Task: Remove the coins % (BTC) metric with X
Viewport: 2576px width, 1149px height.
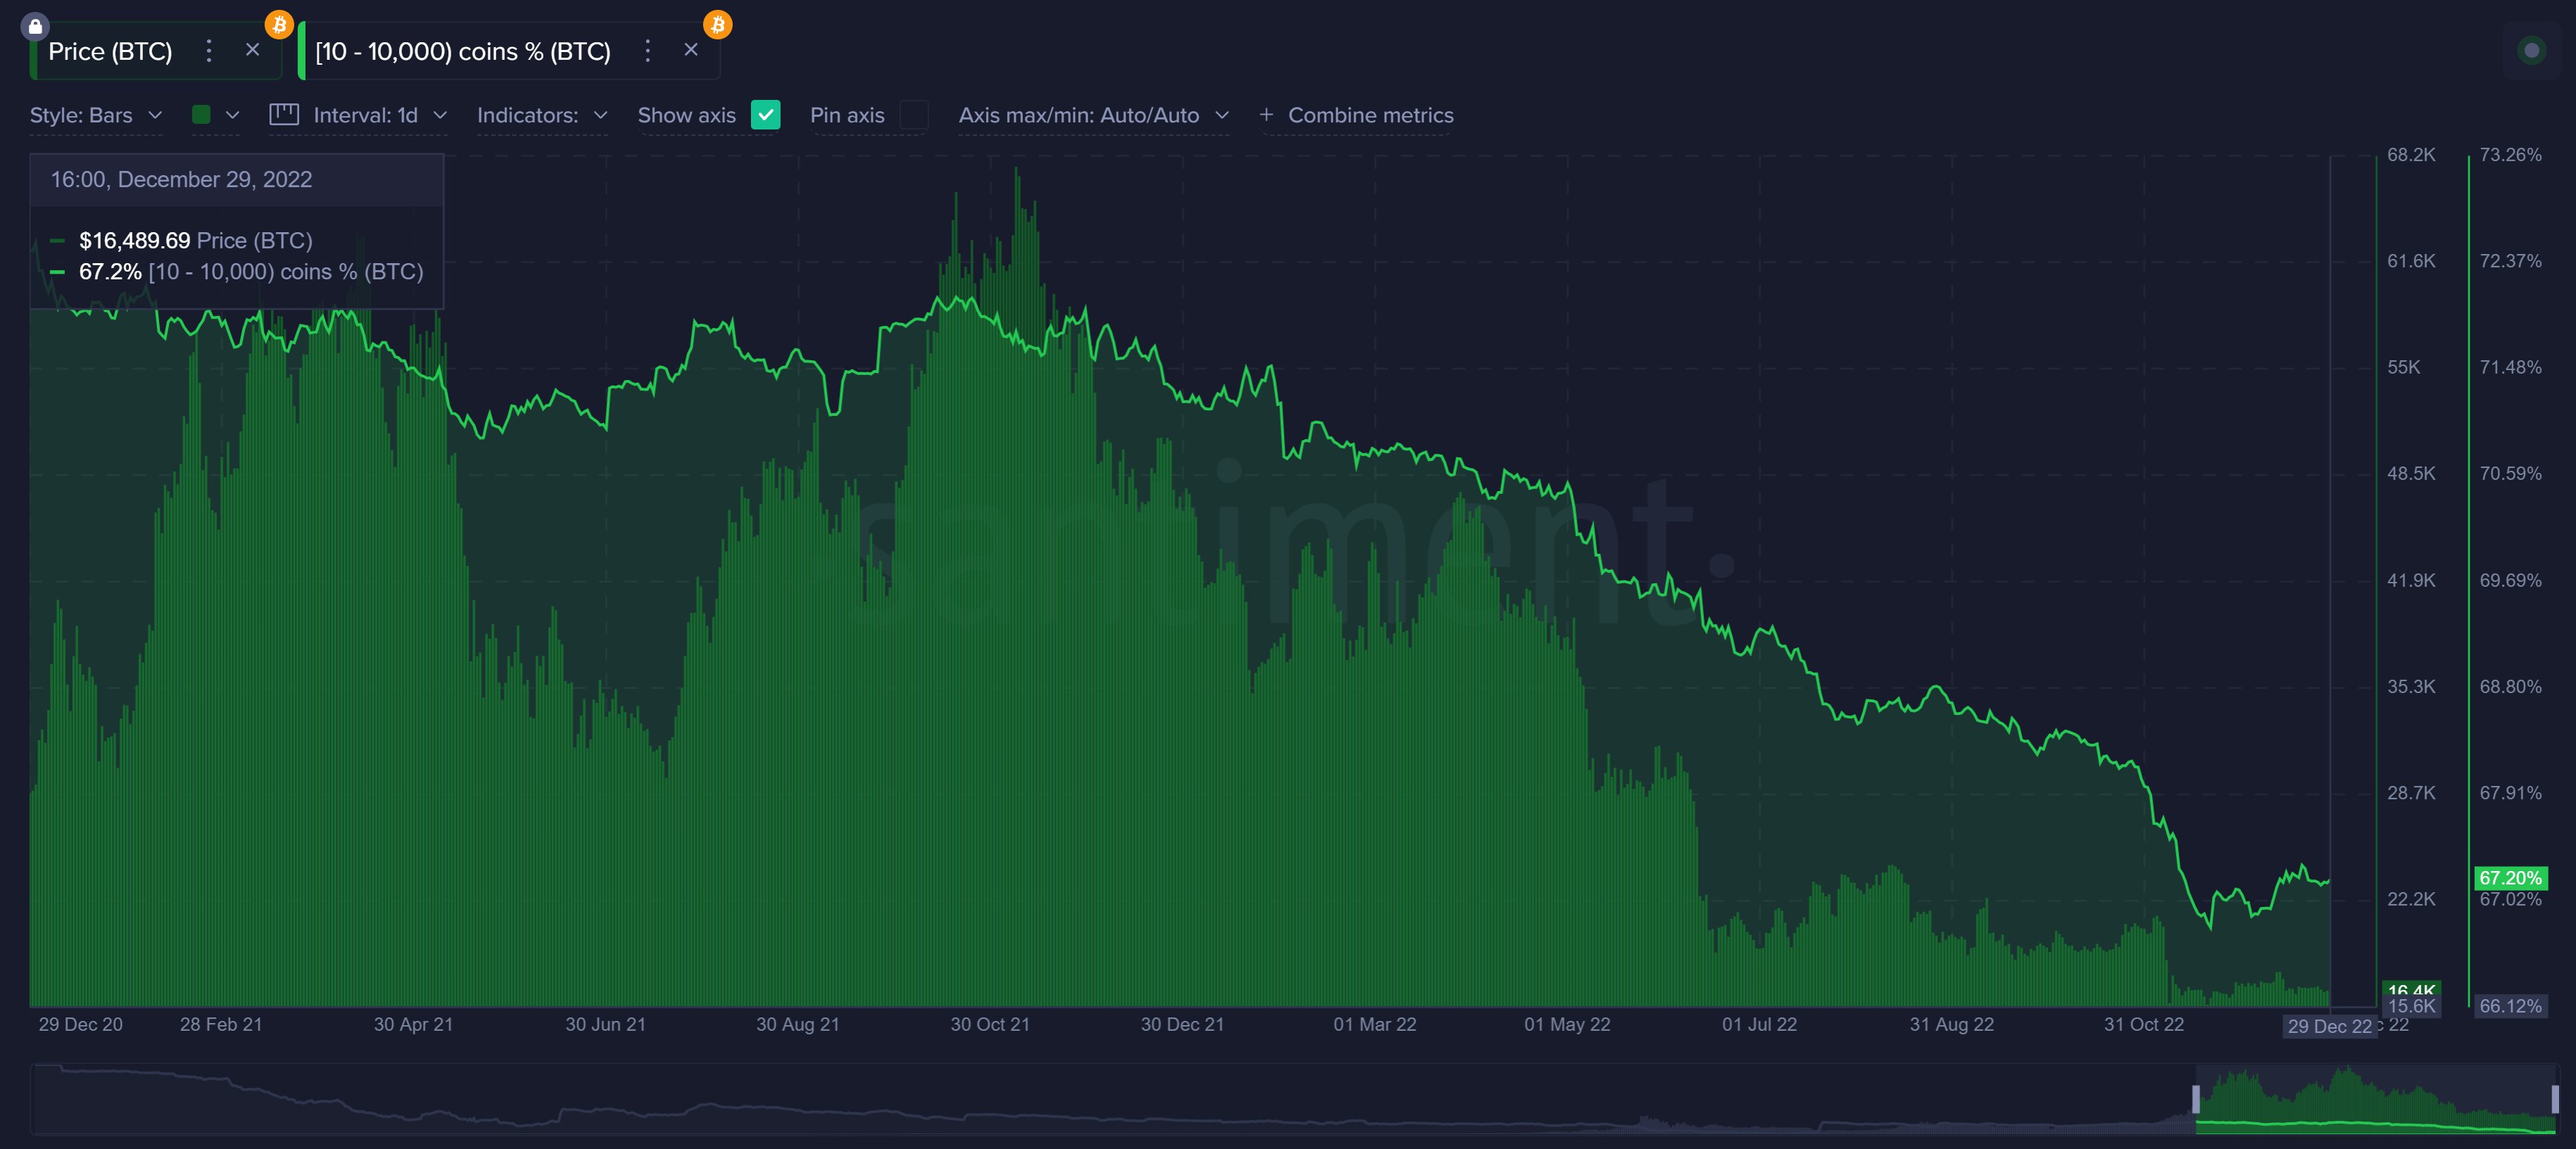Action: click(x=690, y=50)
